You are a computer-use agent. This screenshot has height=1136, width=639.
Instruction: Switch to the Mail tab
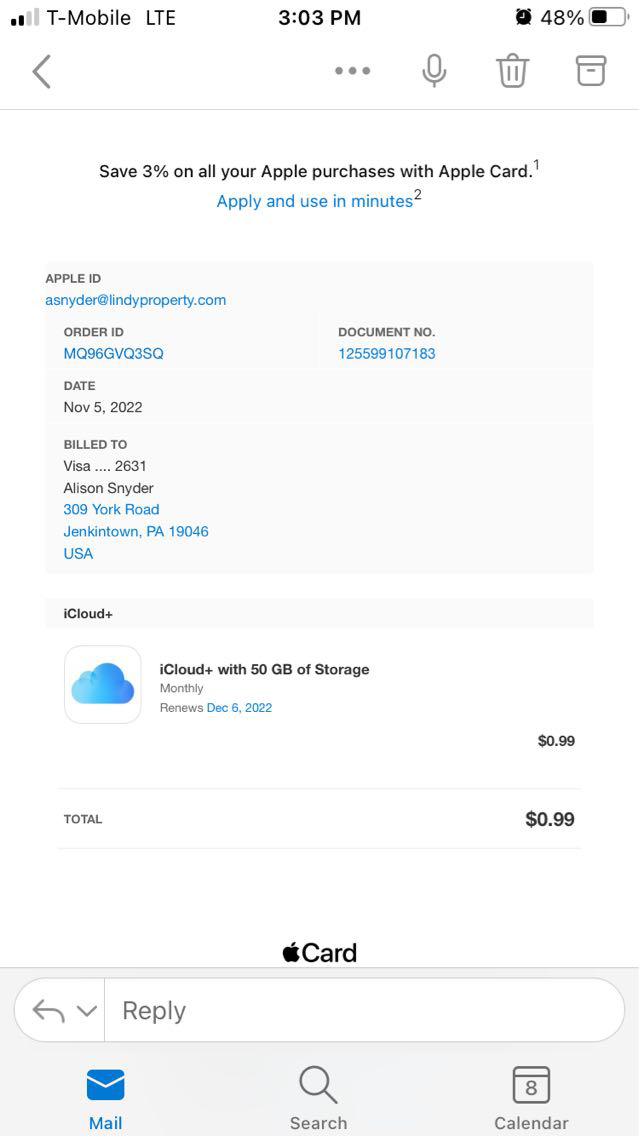point(105,1098)
